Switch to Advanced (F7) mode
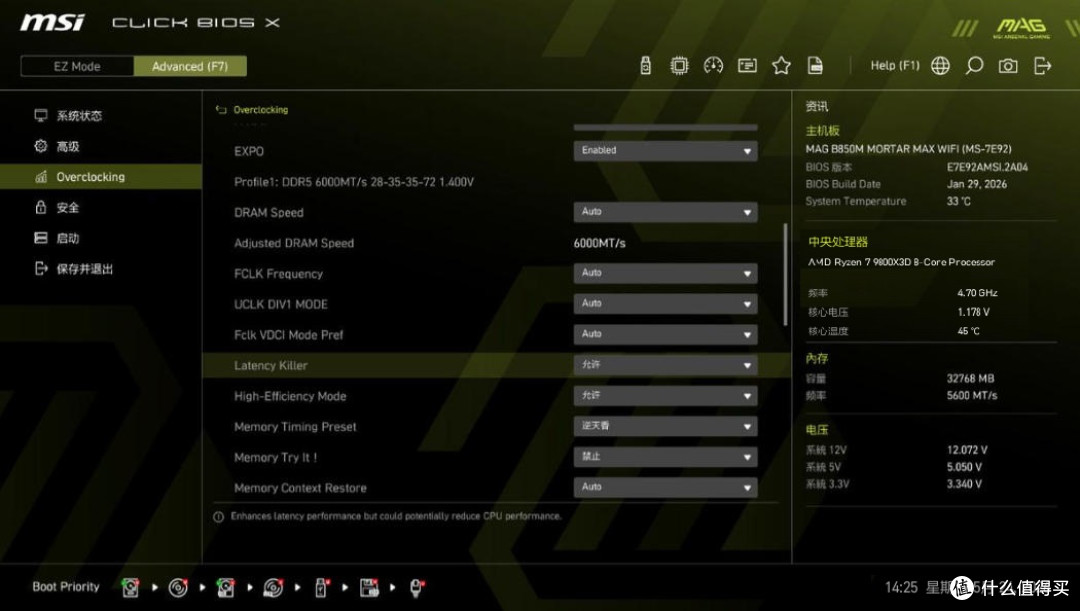Screen dimensions: 1080x611 (190, 66)
